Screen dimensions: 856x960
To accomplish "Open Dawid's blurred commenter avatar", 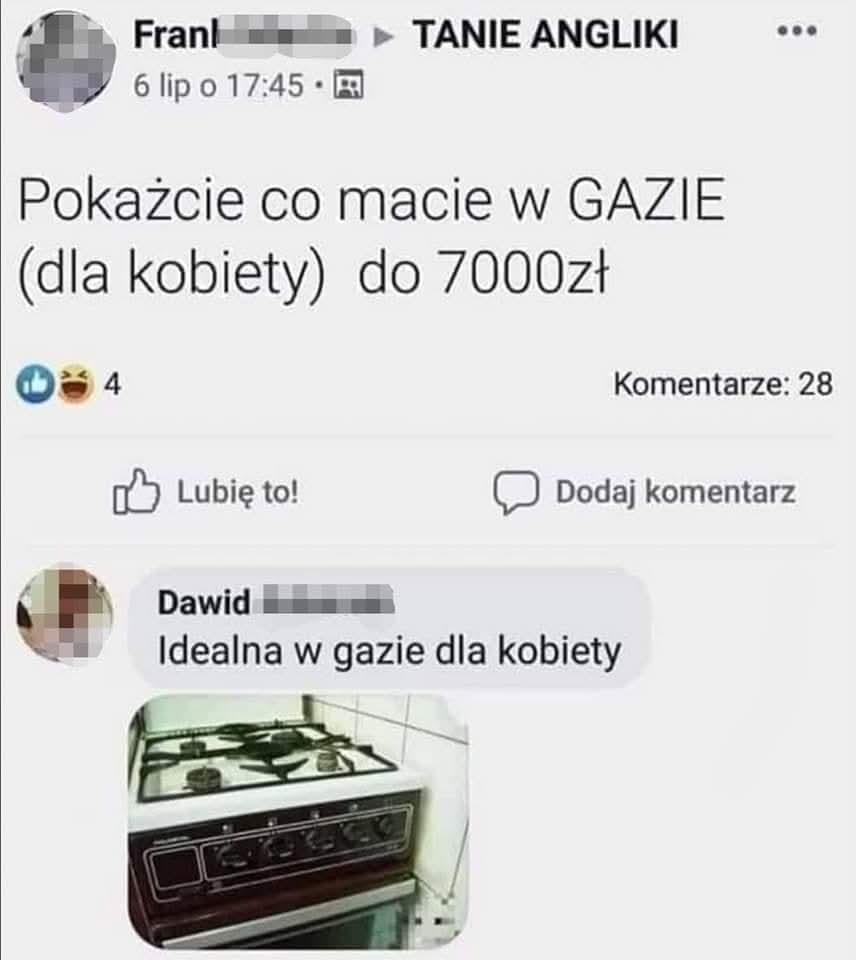I will point(65,613).
